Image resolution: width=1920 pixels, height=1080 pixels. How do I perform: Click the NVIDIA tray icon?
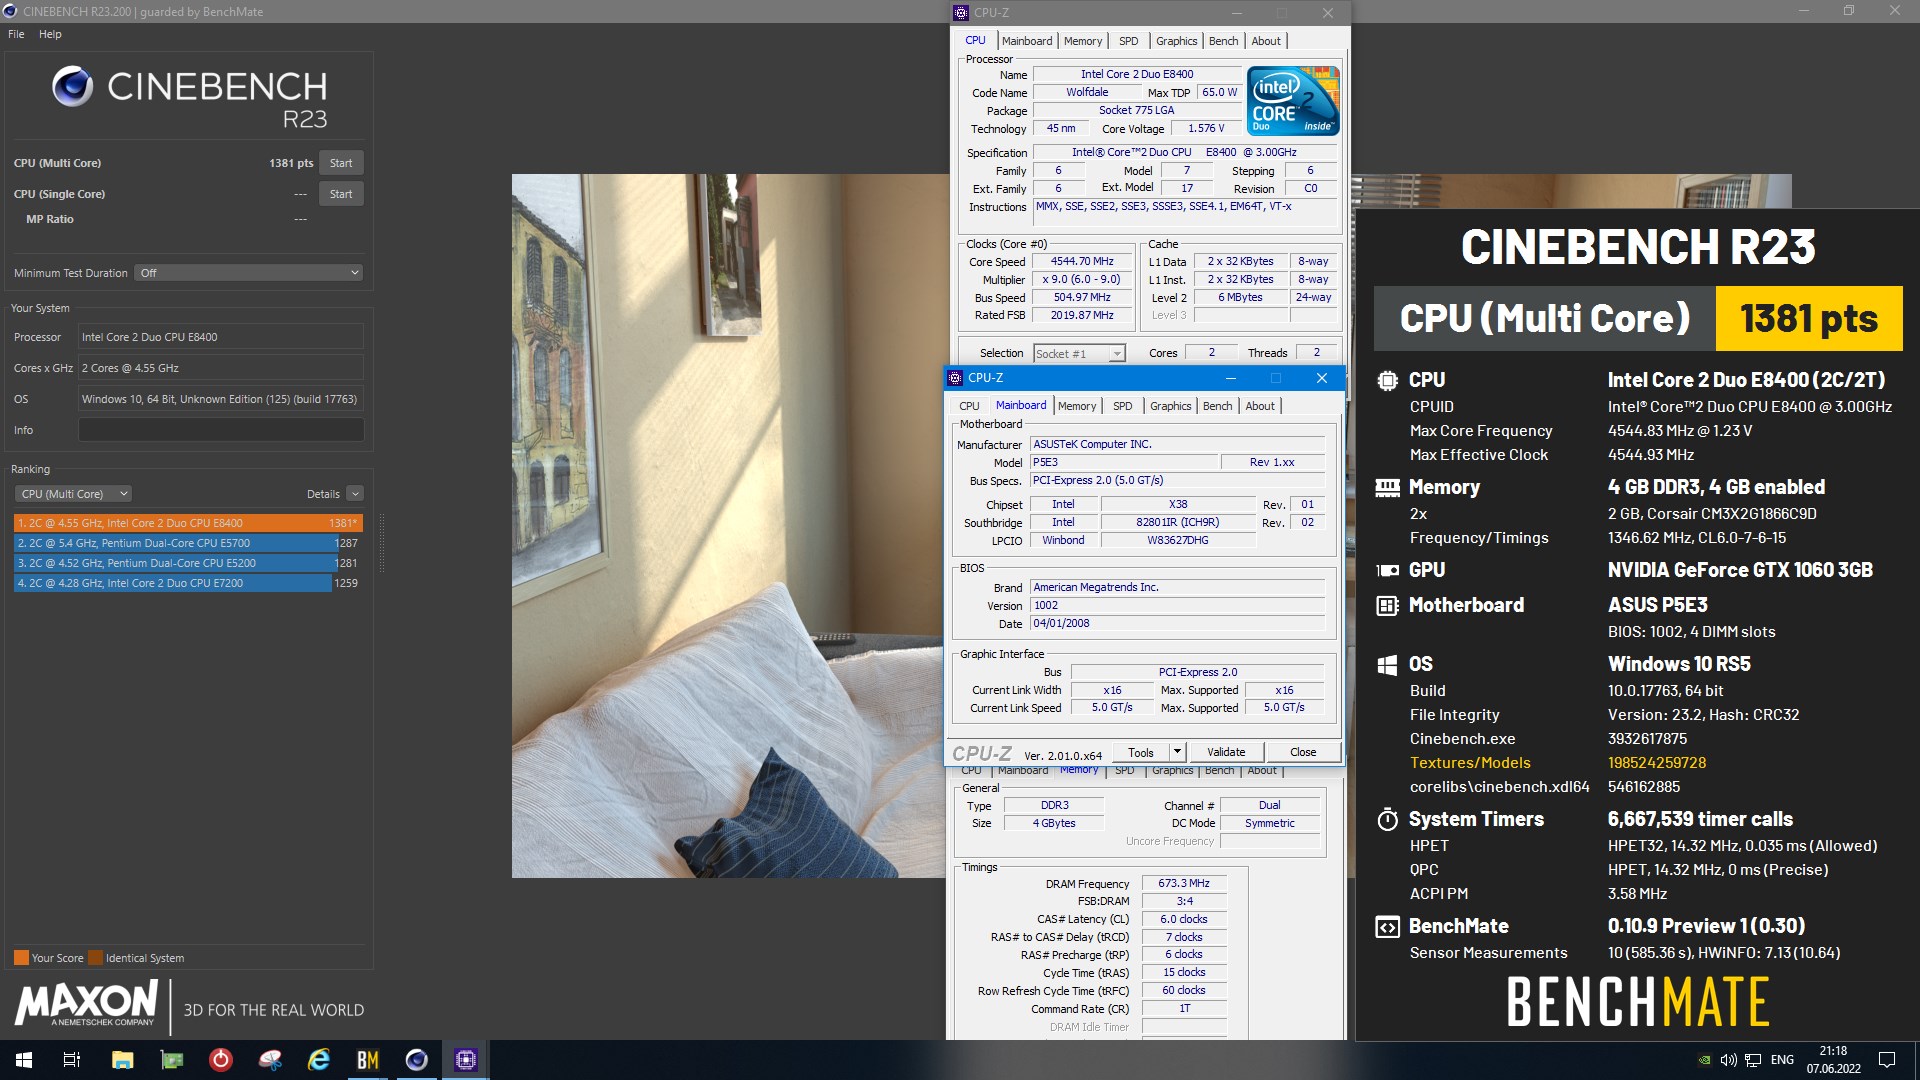pyautogui.click(x=1704, y=1060)
